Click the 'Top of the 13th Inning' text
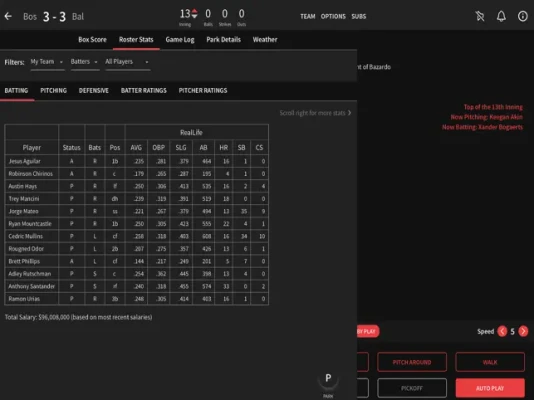 pyautogui.click(x=493, y=107)
